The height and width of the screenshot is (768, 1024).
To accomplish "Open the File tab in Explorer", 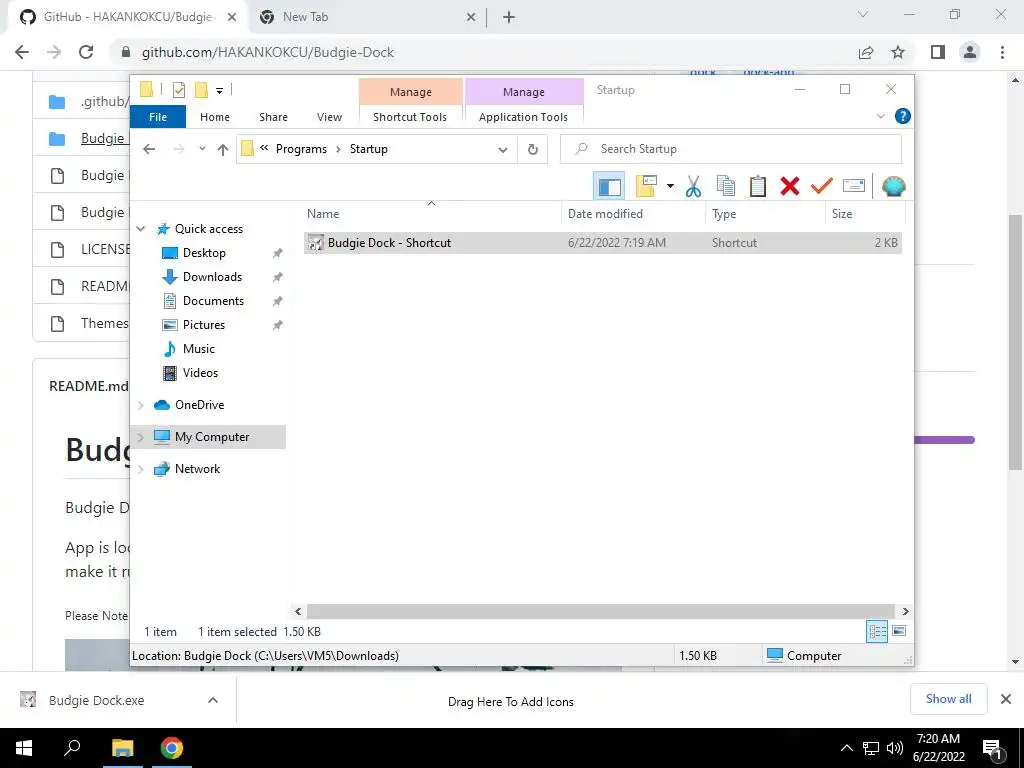I will 158,117.
